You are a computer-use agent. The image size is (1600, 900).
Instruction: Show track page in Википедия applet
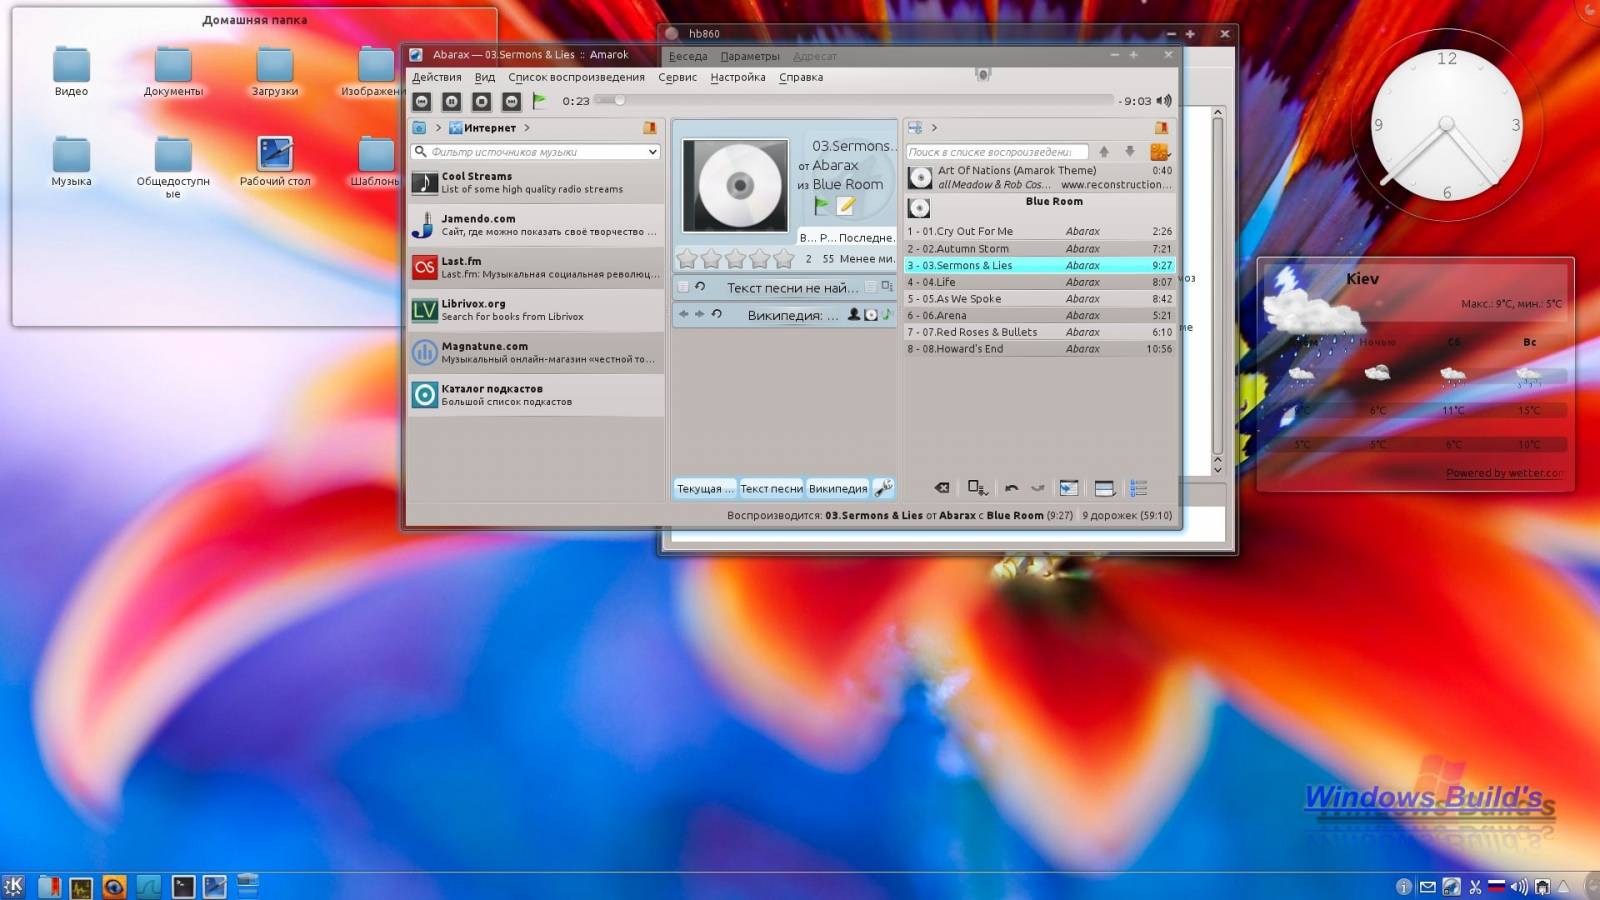pyautogui.click(x=886, y=314)
